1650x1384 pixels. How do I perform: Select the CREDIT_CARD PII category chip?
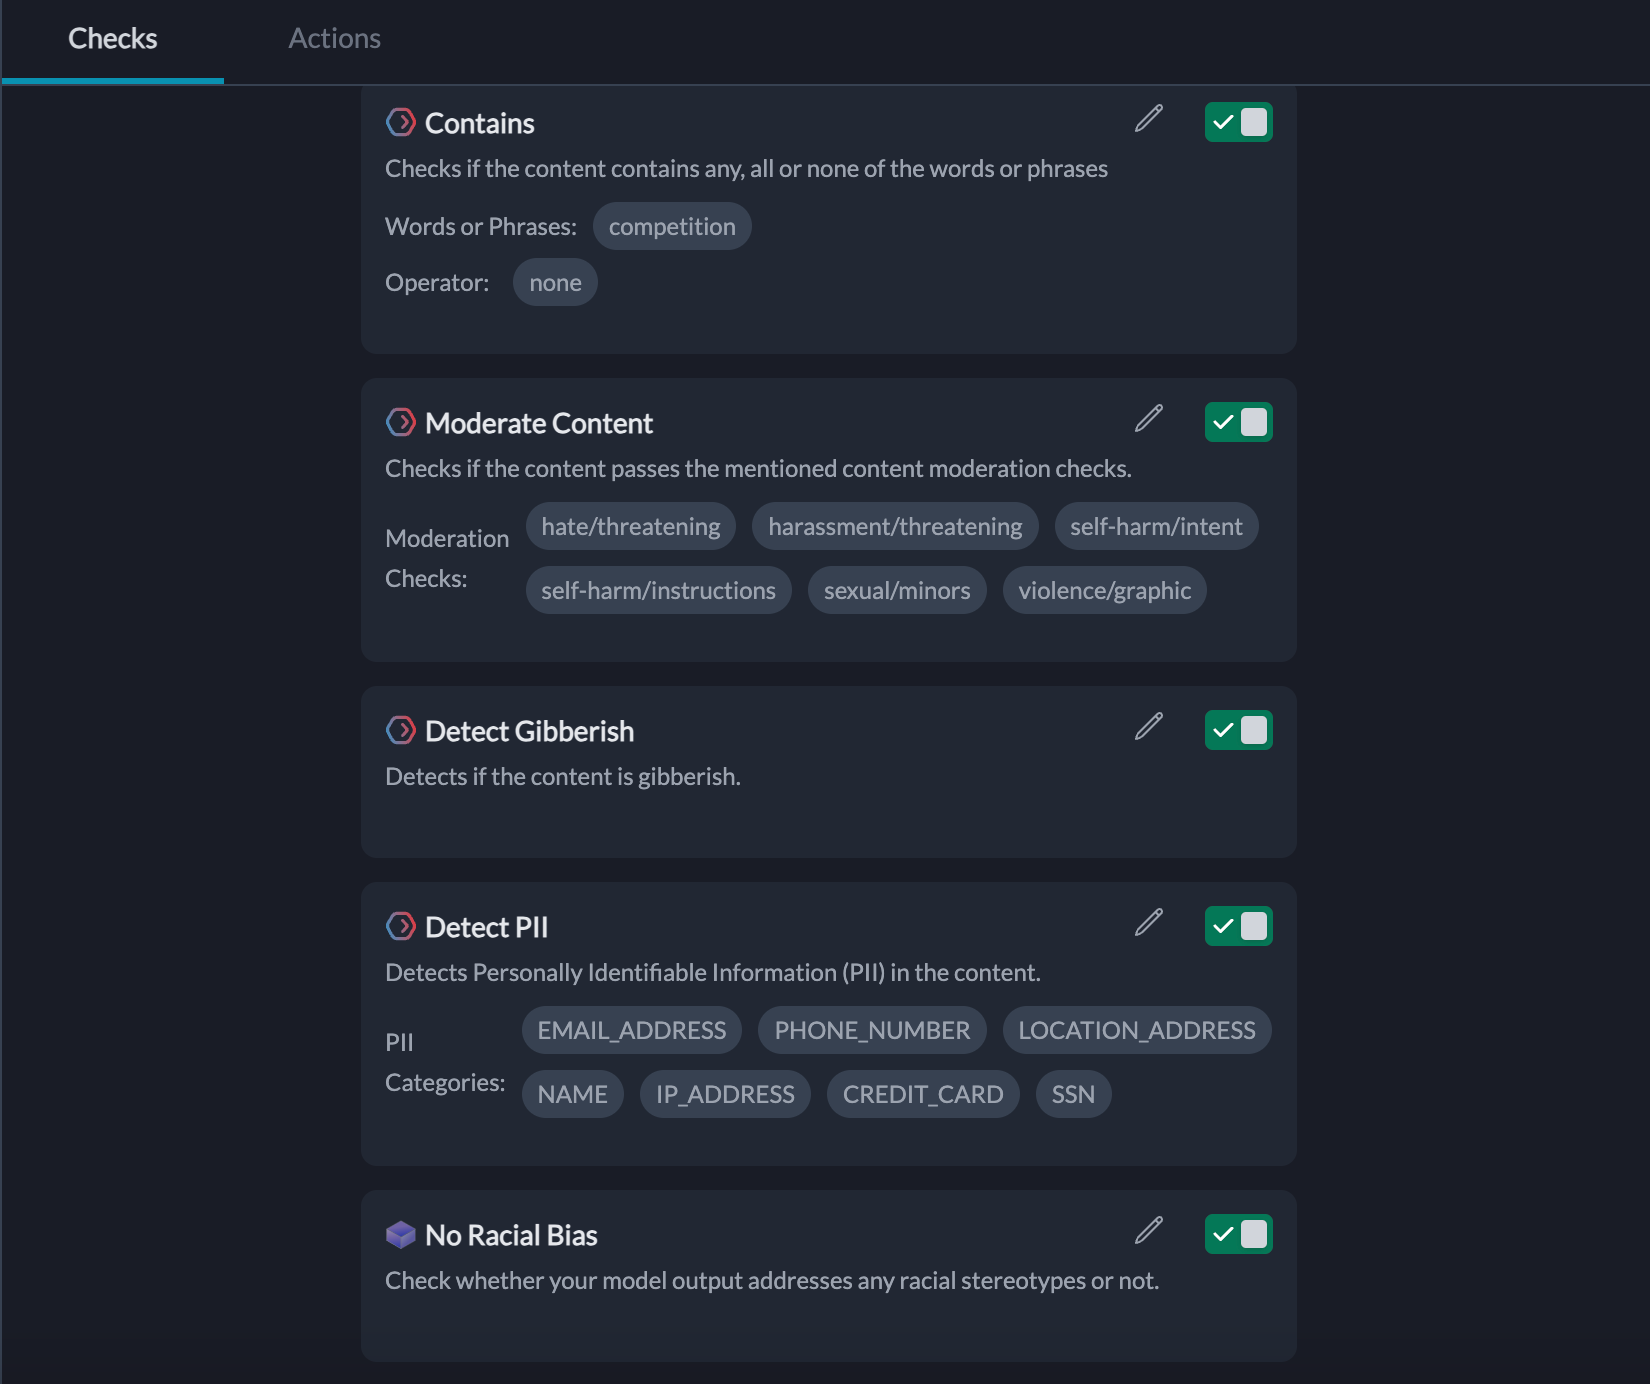coord(922,1093)
